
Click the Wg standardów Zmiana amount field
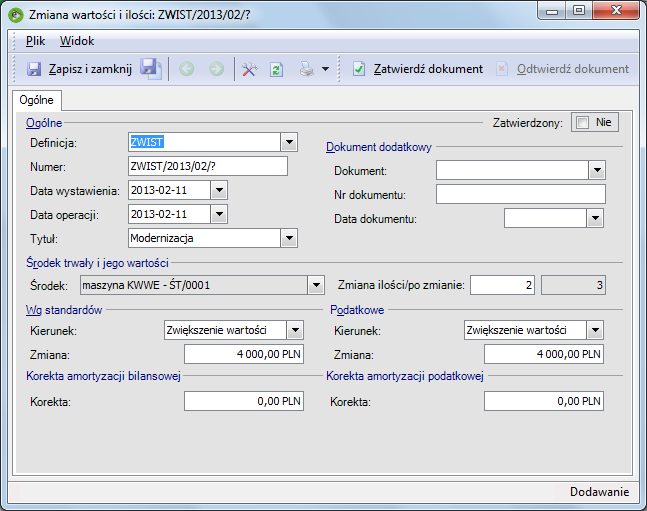click(x=244, y=354)
